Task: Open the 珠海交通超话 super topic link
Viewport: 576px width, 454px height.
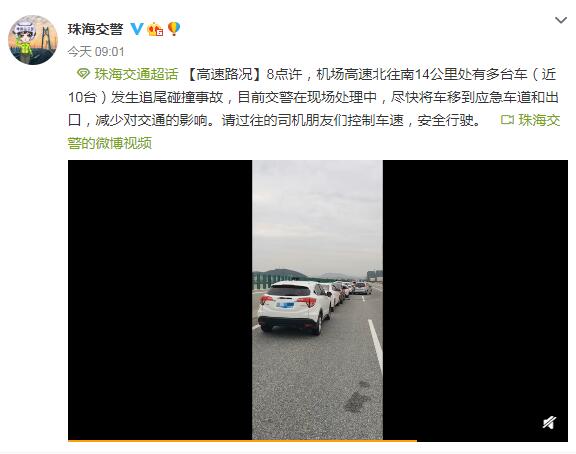Action: [x=136, y=75]
